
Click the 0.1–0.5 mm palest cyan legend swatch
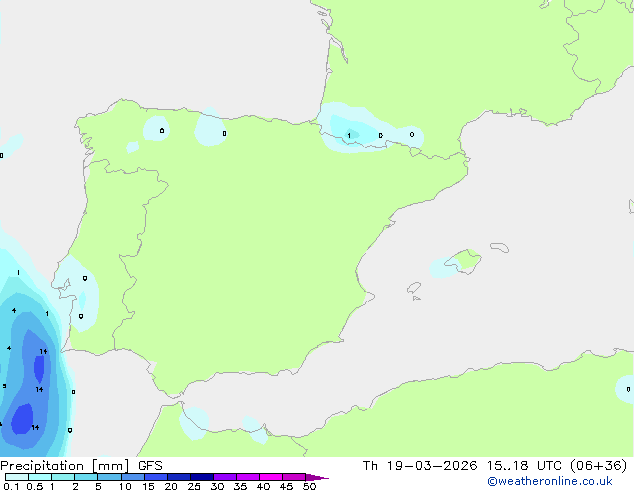[17, 477]
